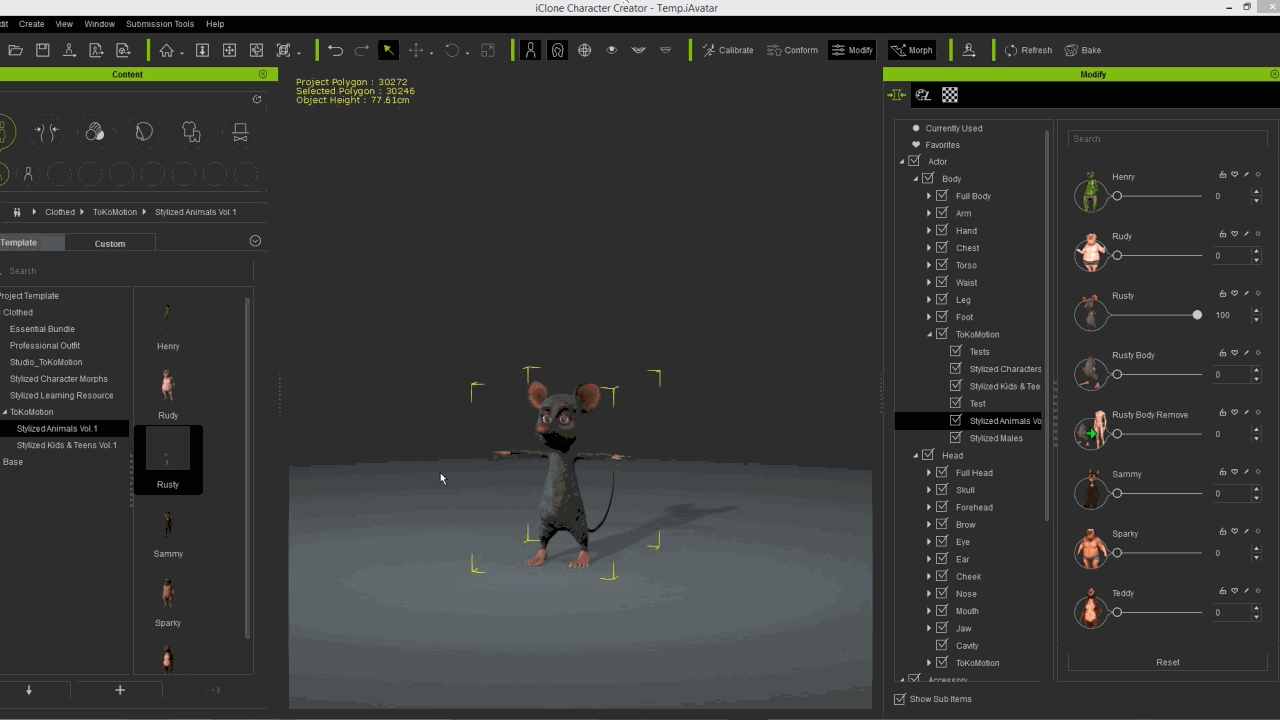Expand the Leg tree node

[929, 300]
